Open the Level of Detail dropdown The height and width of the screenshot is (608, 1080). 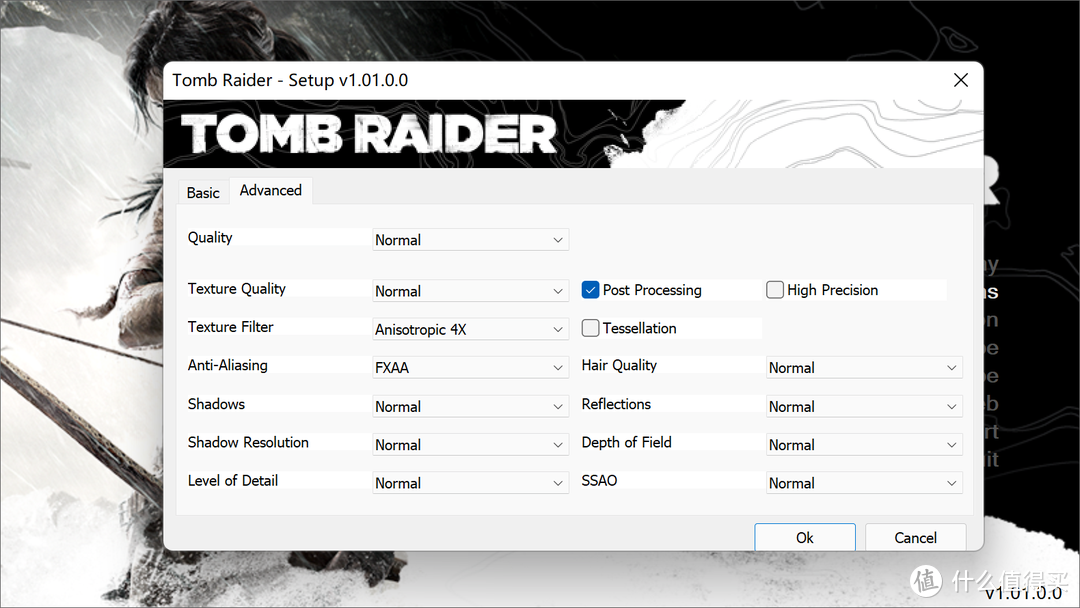pos(470,483)
